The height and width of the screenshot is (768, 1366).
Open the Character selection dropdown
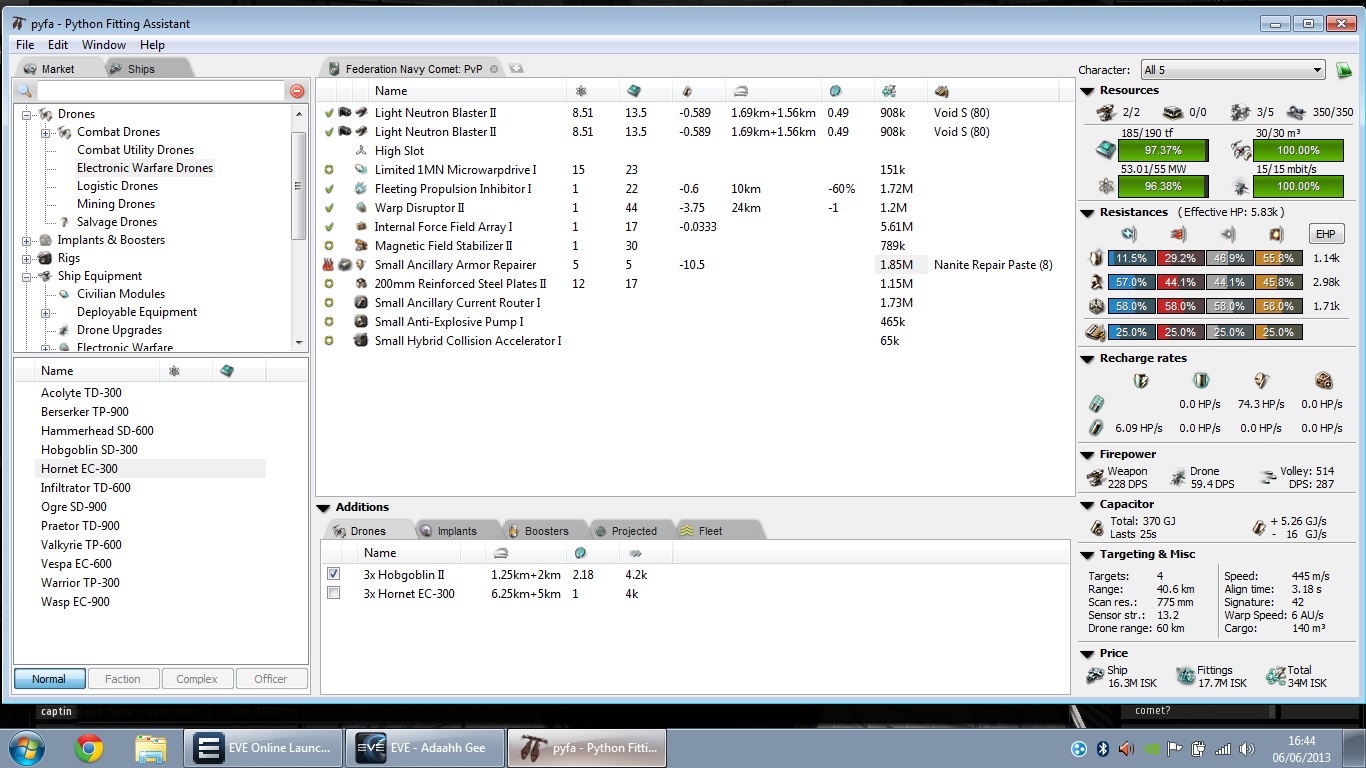pyautogui.click(x=1233, y=70)
